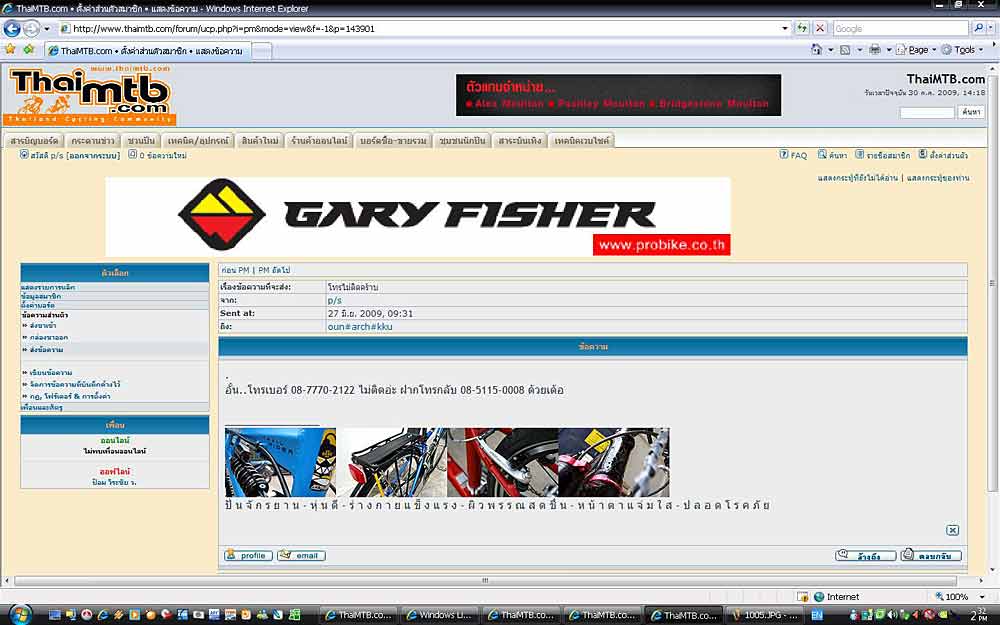Select the ThaiMTB.com browser tab
Image resolution: width=1000 pixels, height=625 pixels.
click(148, 51)
